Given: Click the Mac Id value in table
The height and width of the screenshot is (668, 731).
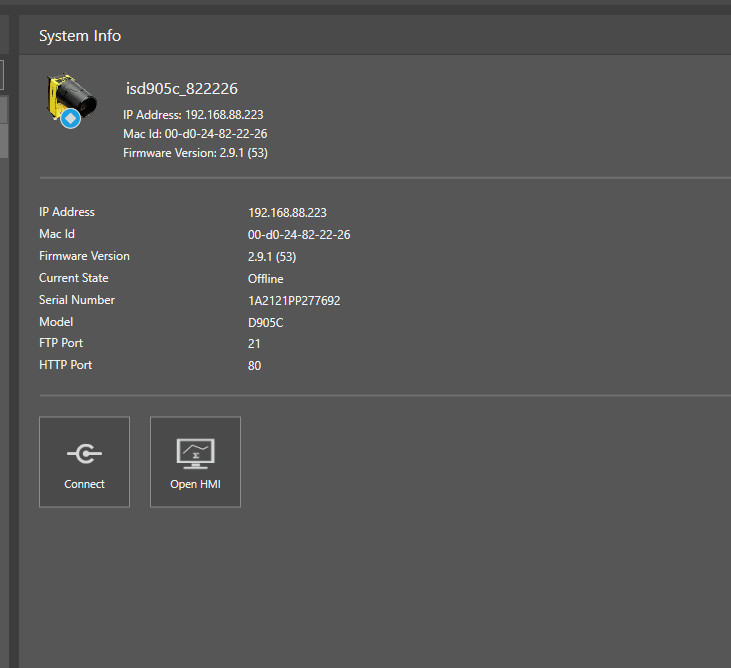Looking at the screenshot, I should (x=299, y=234).
